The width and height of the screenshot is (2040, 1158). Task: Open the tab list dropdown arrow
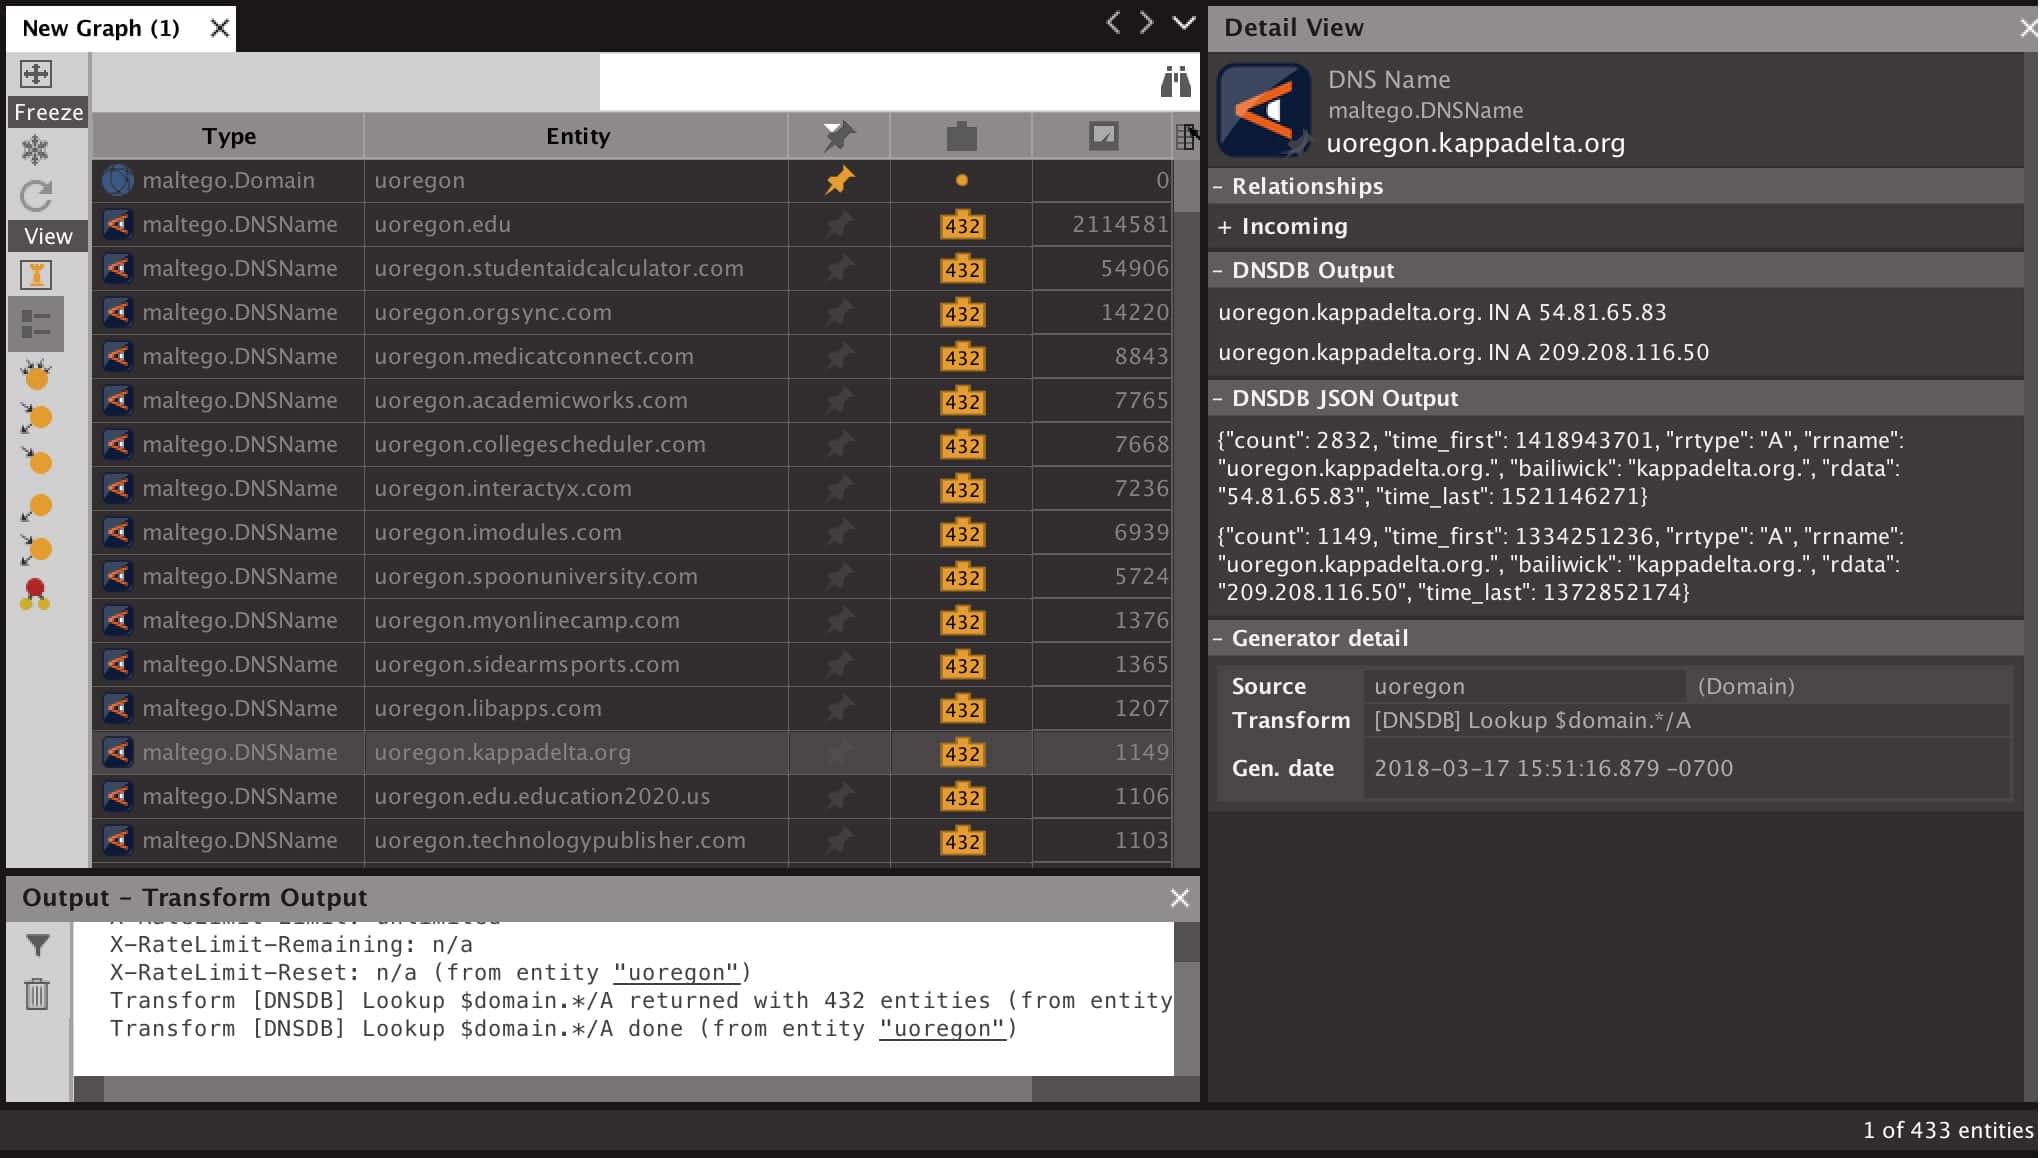pyautogui.click(x=1184, y=23)
